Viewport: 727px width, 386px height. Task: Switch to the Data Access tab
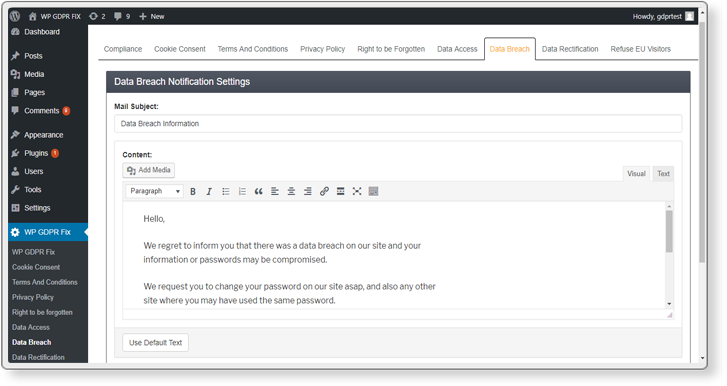[x=457, y=49]
